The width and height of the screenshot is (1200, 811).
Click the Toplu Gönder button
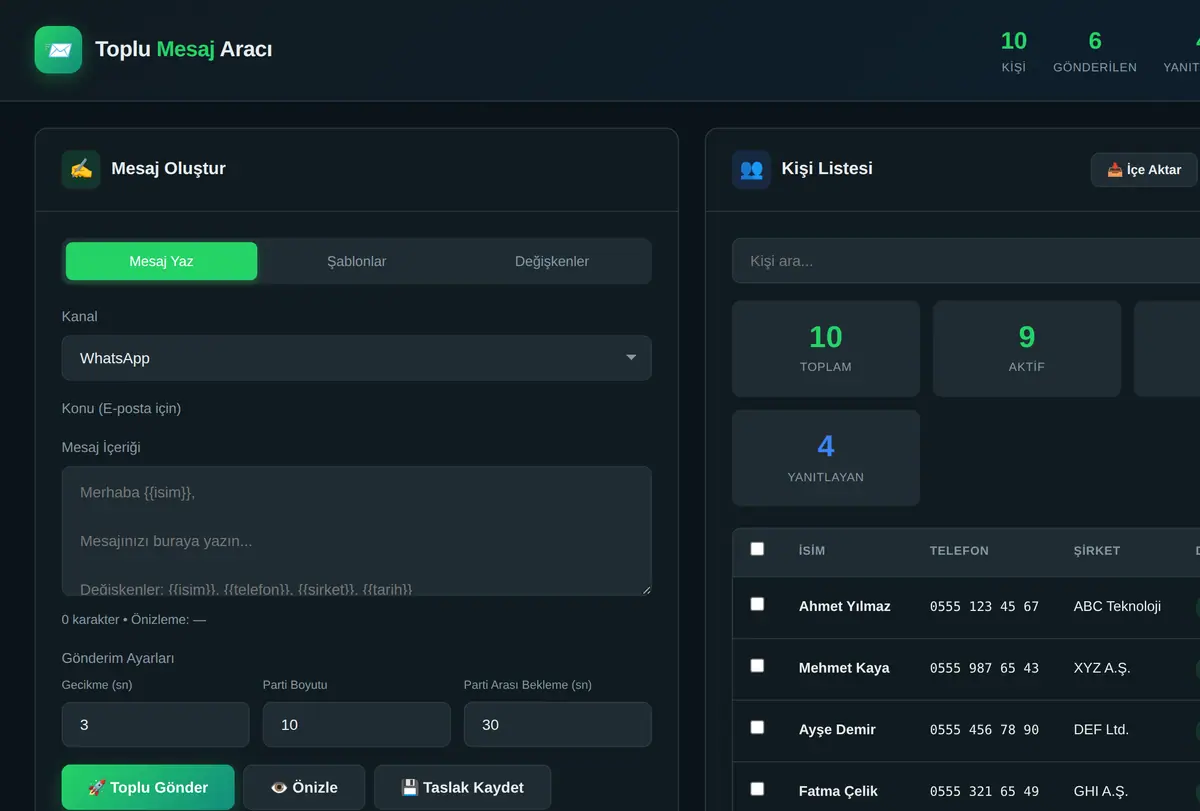click(148, 787)
